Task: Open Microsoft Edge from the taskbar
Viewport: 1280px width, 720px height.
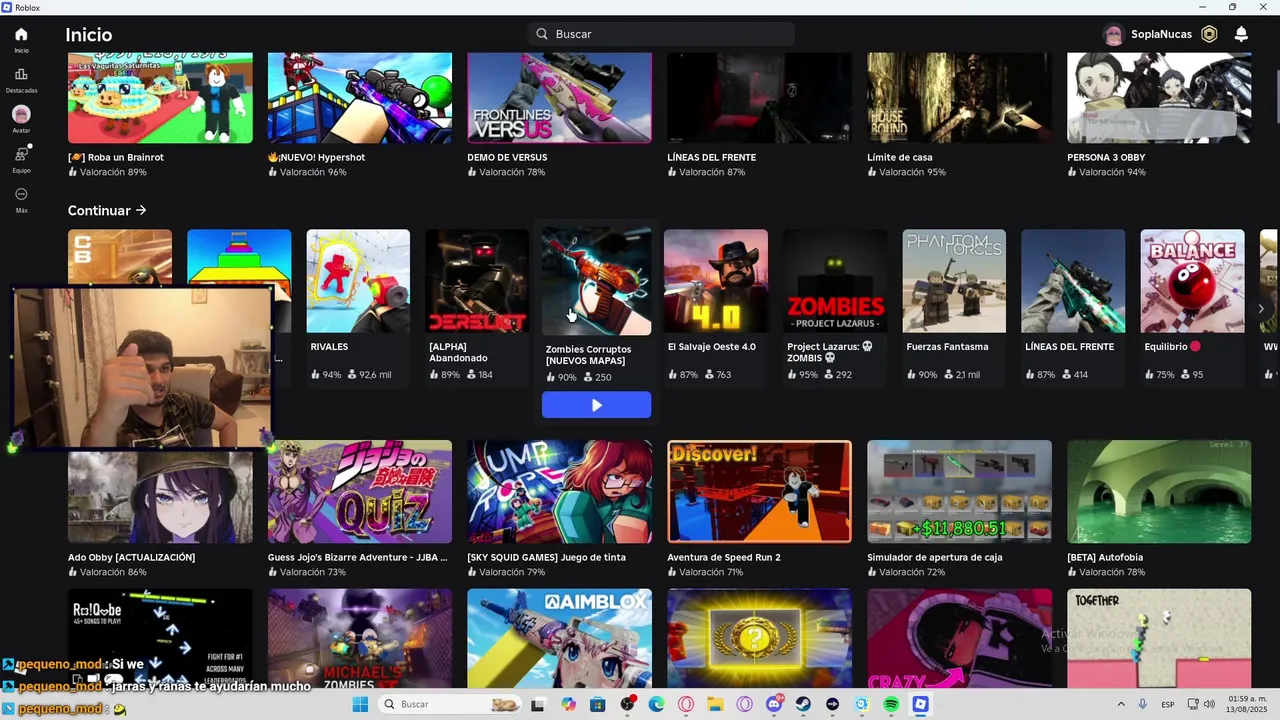Action: [x=656, y=704]
